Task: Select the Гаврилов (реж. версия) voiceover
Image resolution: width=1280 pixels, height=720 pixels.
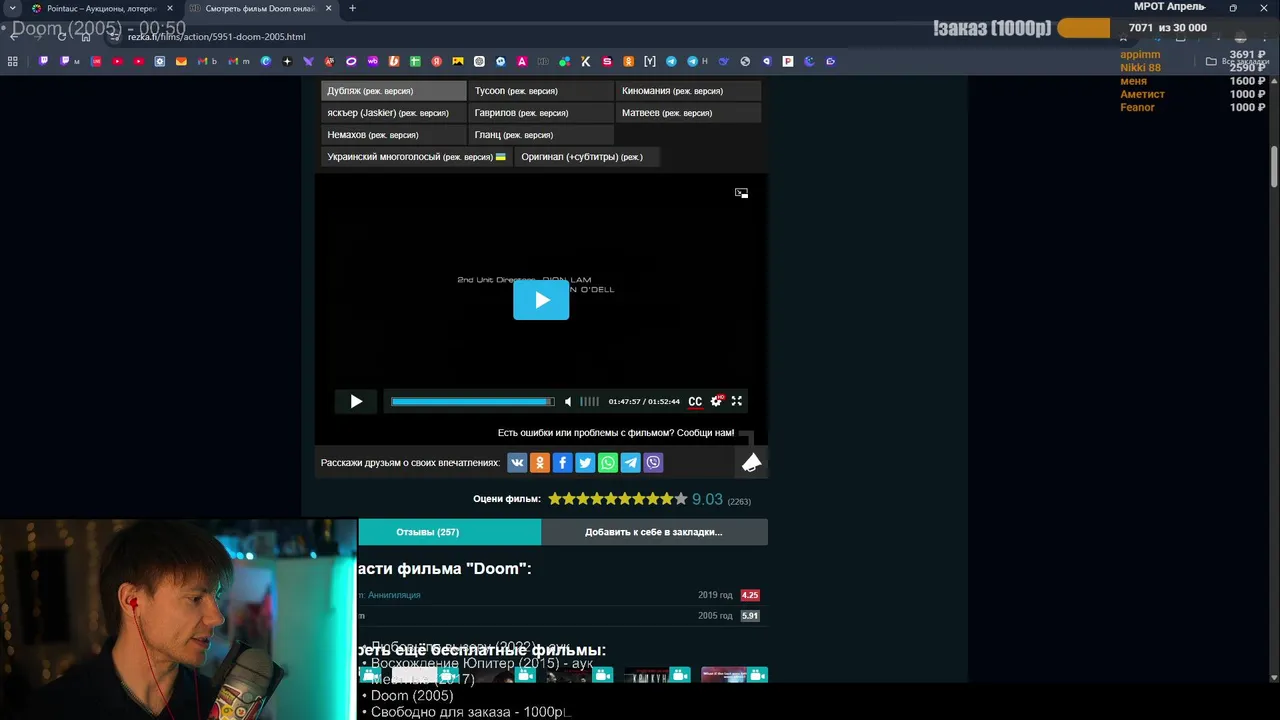Action: [x=541, y=113]
